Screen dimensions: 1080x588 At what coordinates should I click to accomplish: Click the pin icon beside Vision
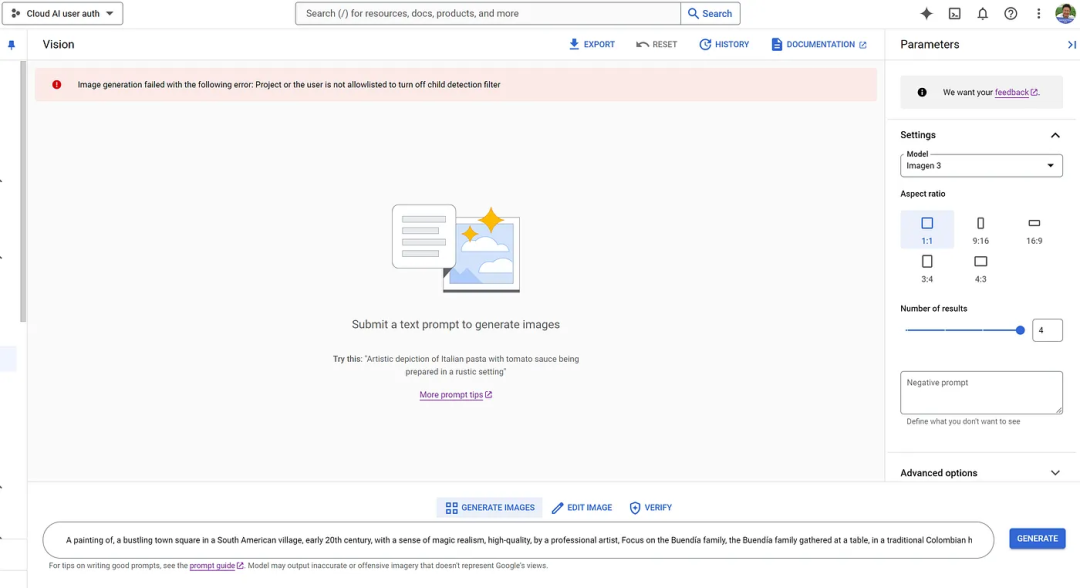click(12, 45)
